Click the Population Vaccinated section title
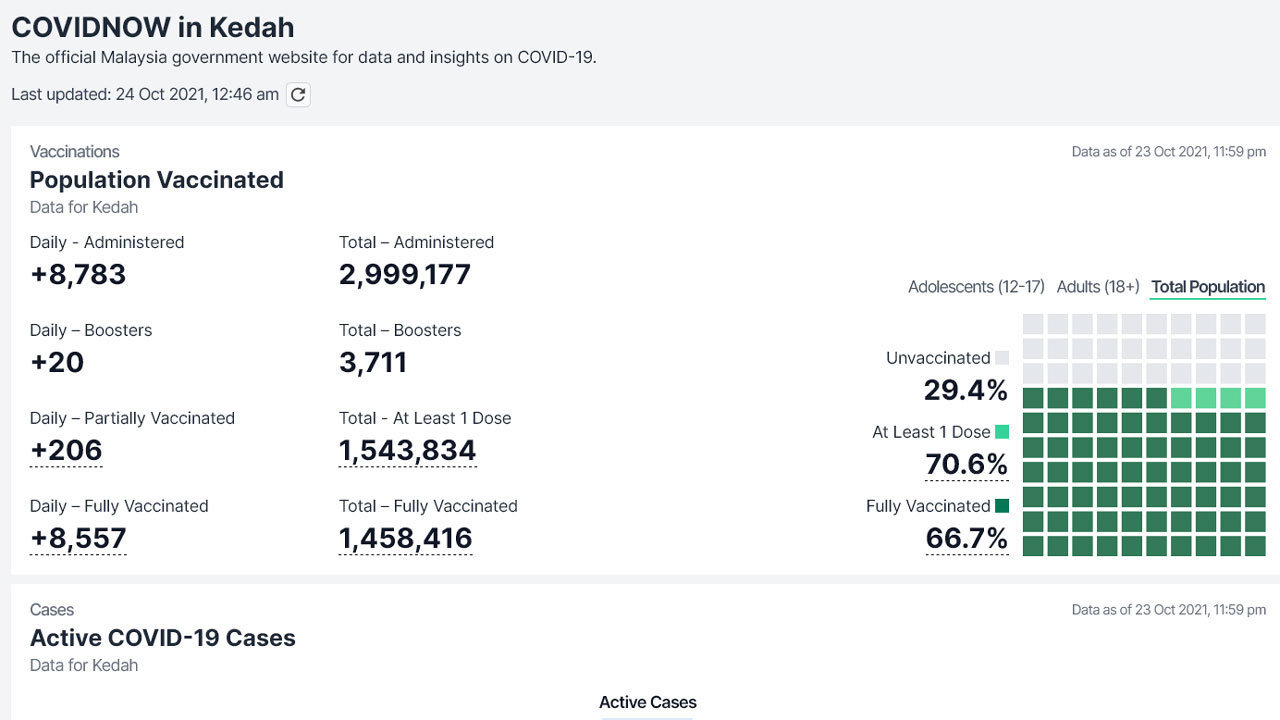The image size is (1280, 720). pyautogui.click(x=157, y=180)
